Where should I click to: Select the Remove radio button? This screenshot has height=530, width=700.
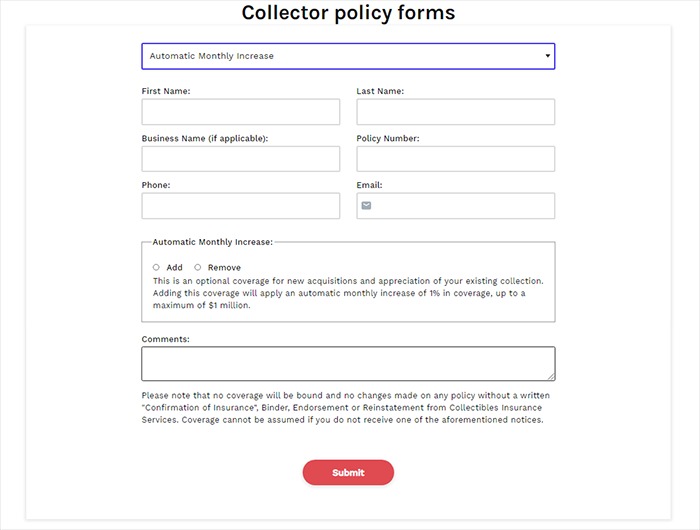tap(197, 267)
